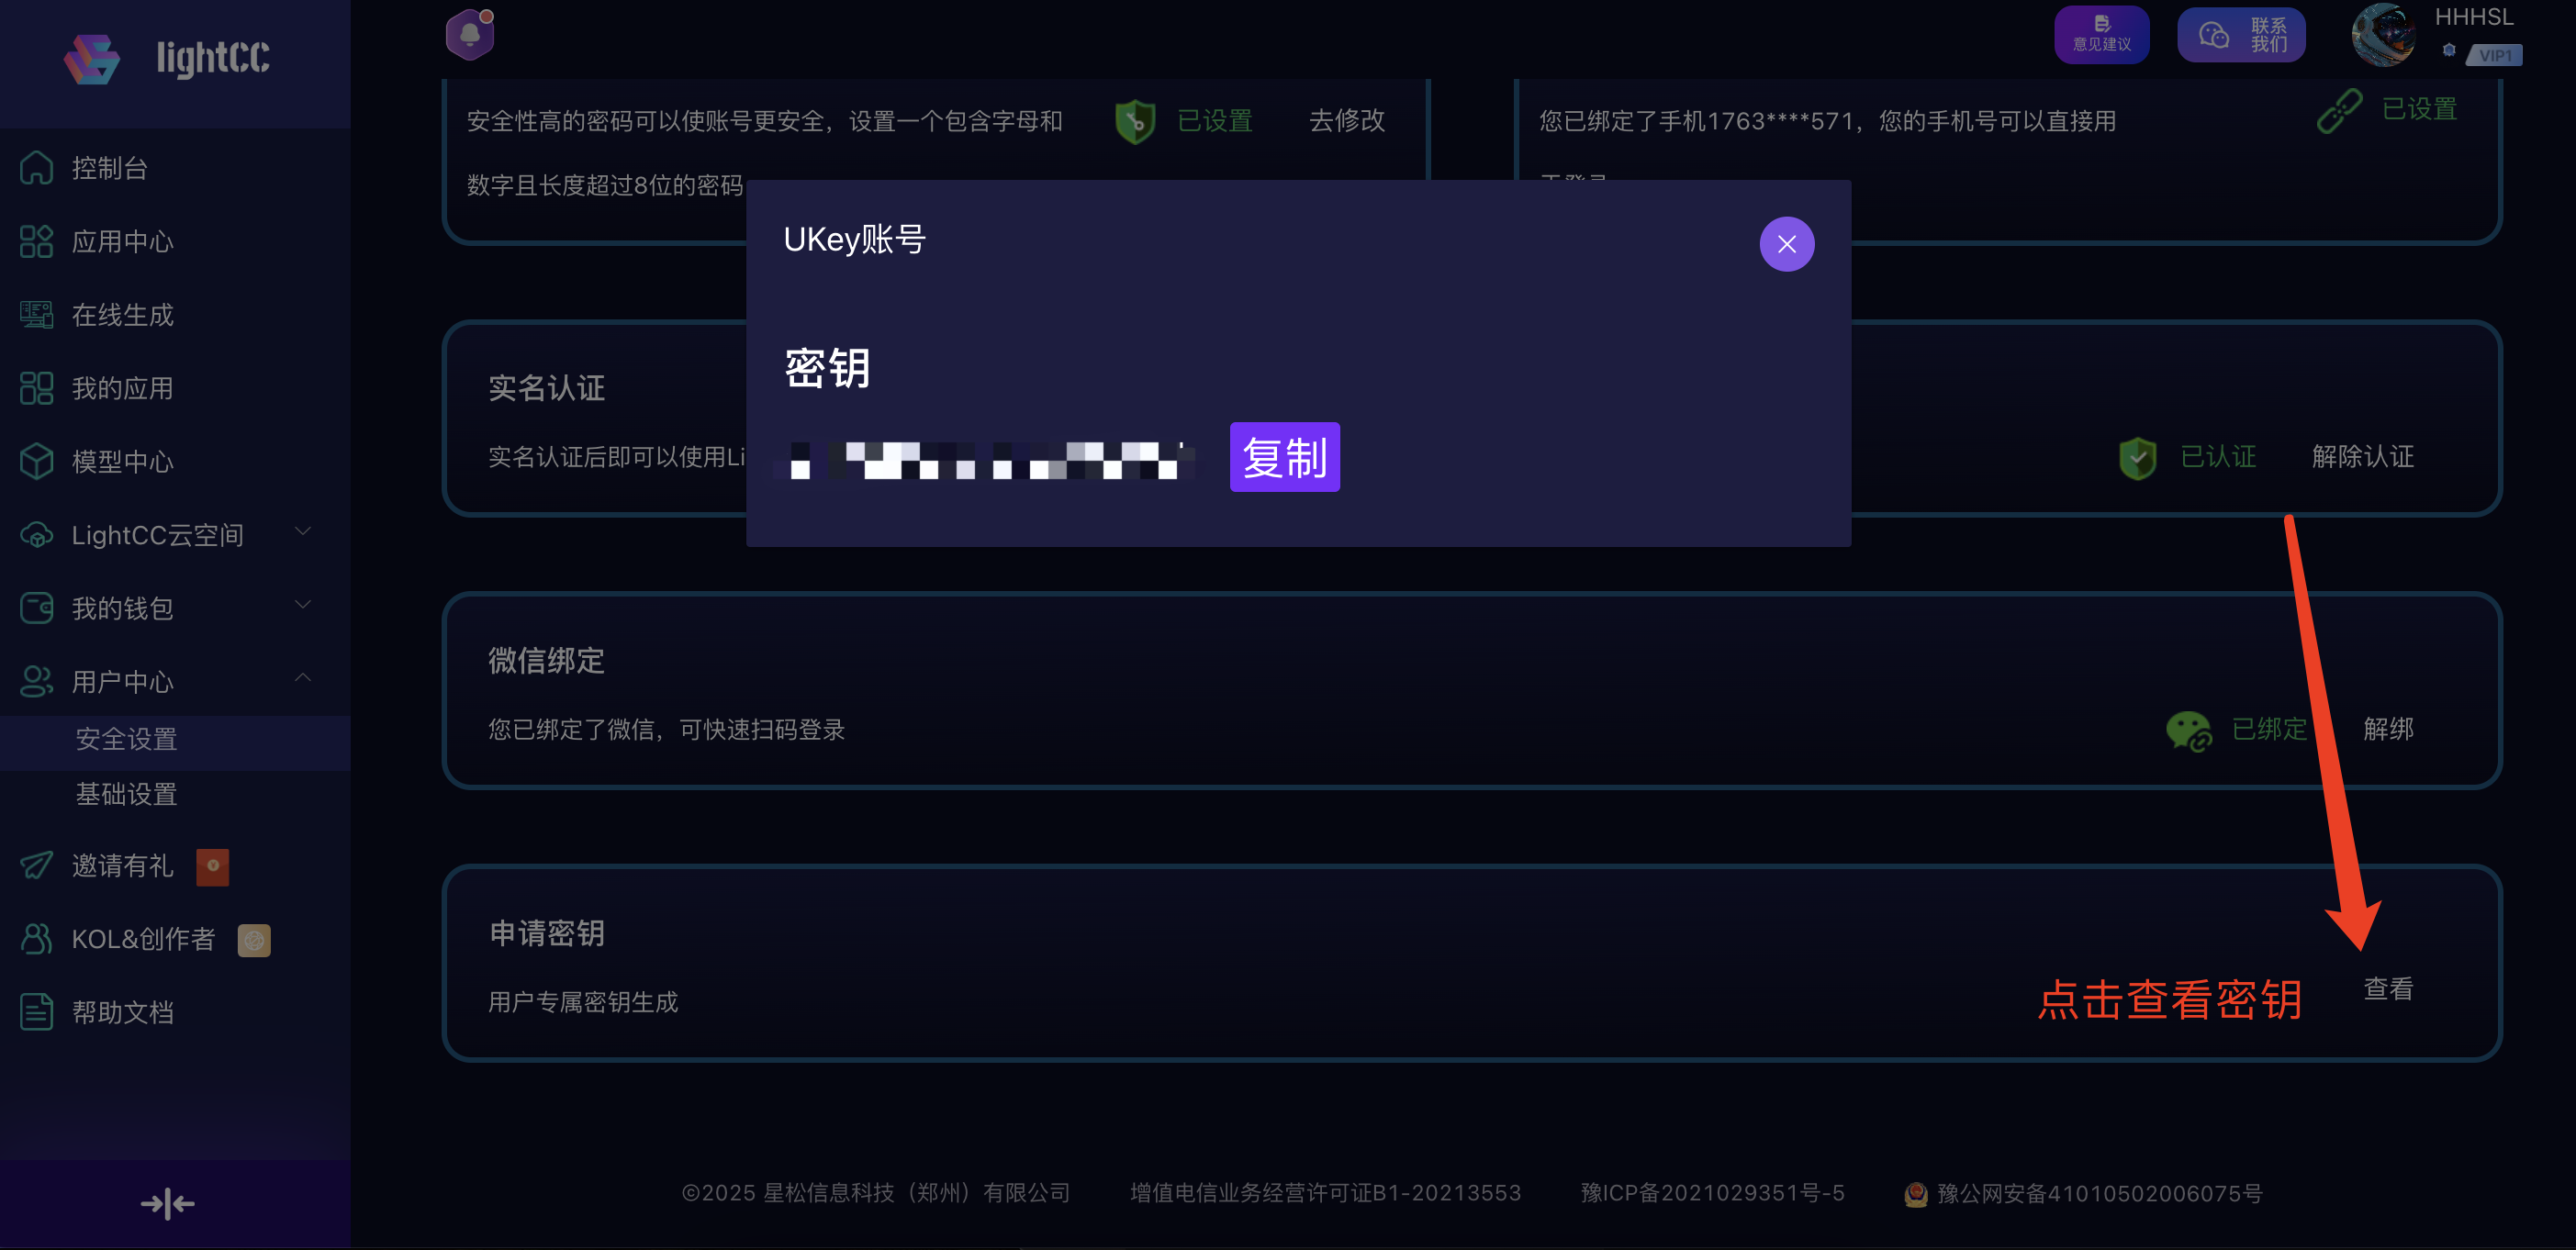The height and width of the screenshot is (1250, 2576).
Task: Click 去修改 to change password
Action: point(1347,121)
